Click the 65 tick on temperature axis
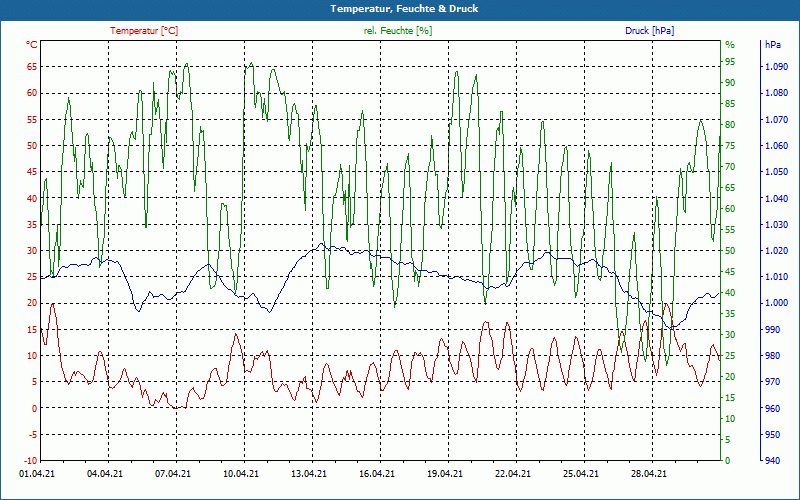 click(x=32, y=67)
